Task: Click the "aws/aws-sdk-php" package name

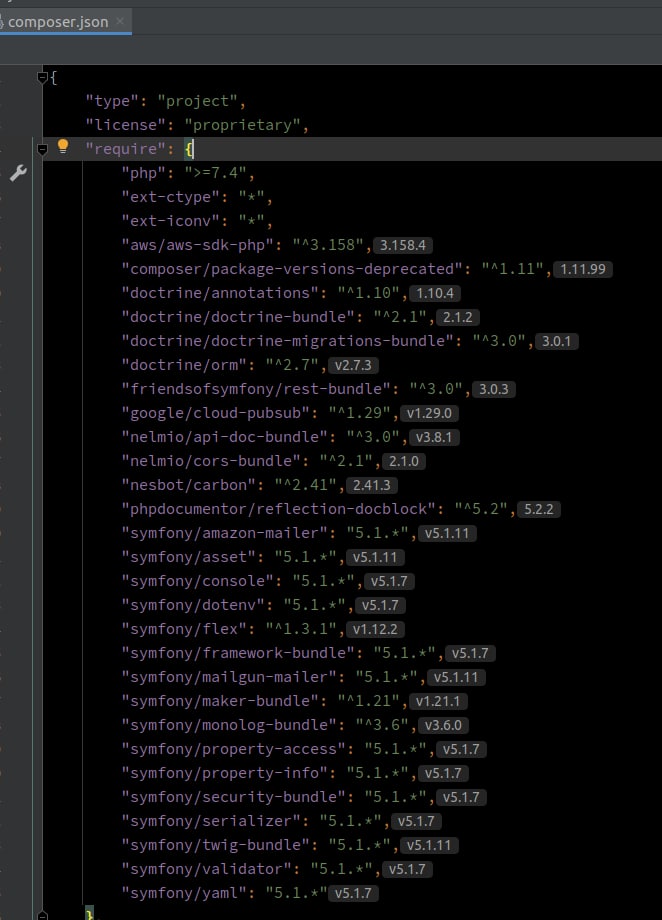Action: tap(198, 245)
